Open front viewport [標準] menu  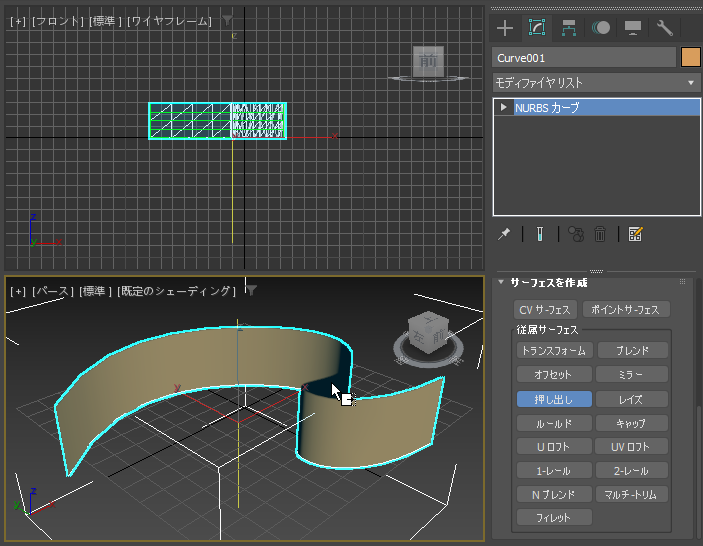[105, 21]
